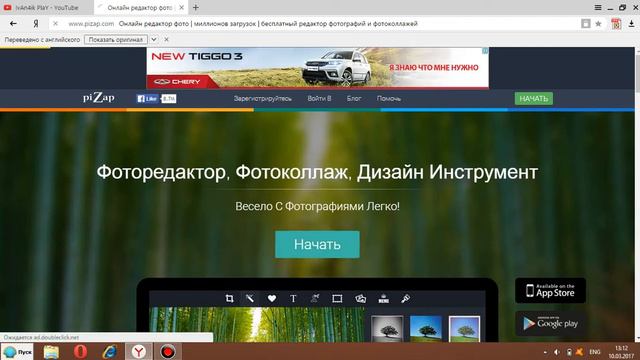Open the screen recorder taskbar icon
Image resolution: width=640 pixels, height=360 pixels.
[167, 351]
